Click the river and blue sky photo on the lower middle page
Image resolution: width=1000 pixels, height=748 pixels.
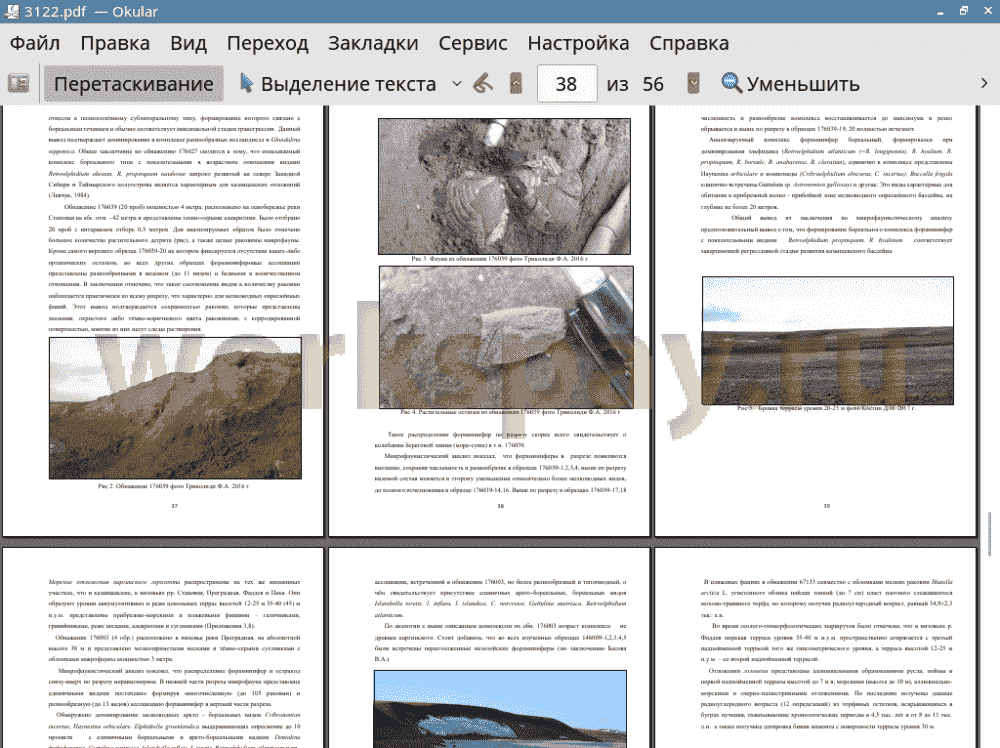pos(500,708)
